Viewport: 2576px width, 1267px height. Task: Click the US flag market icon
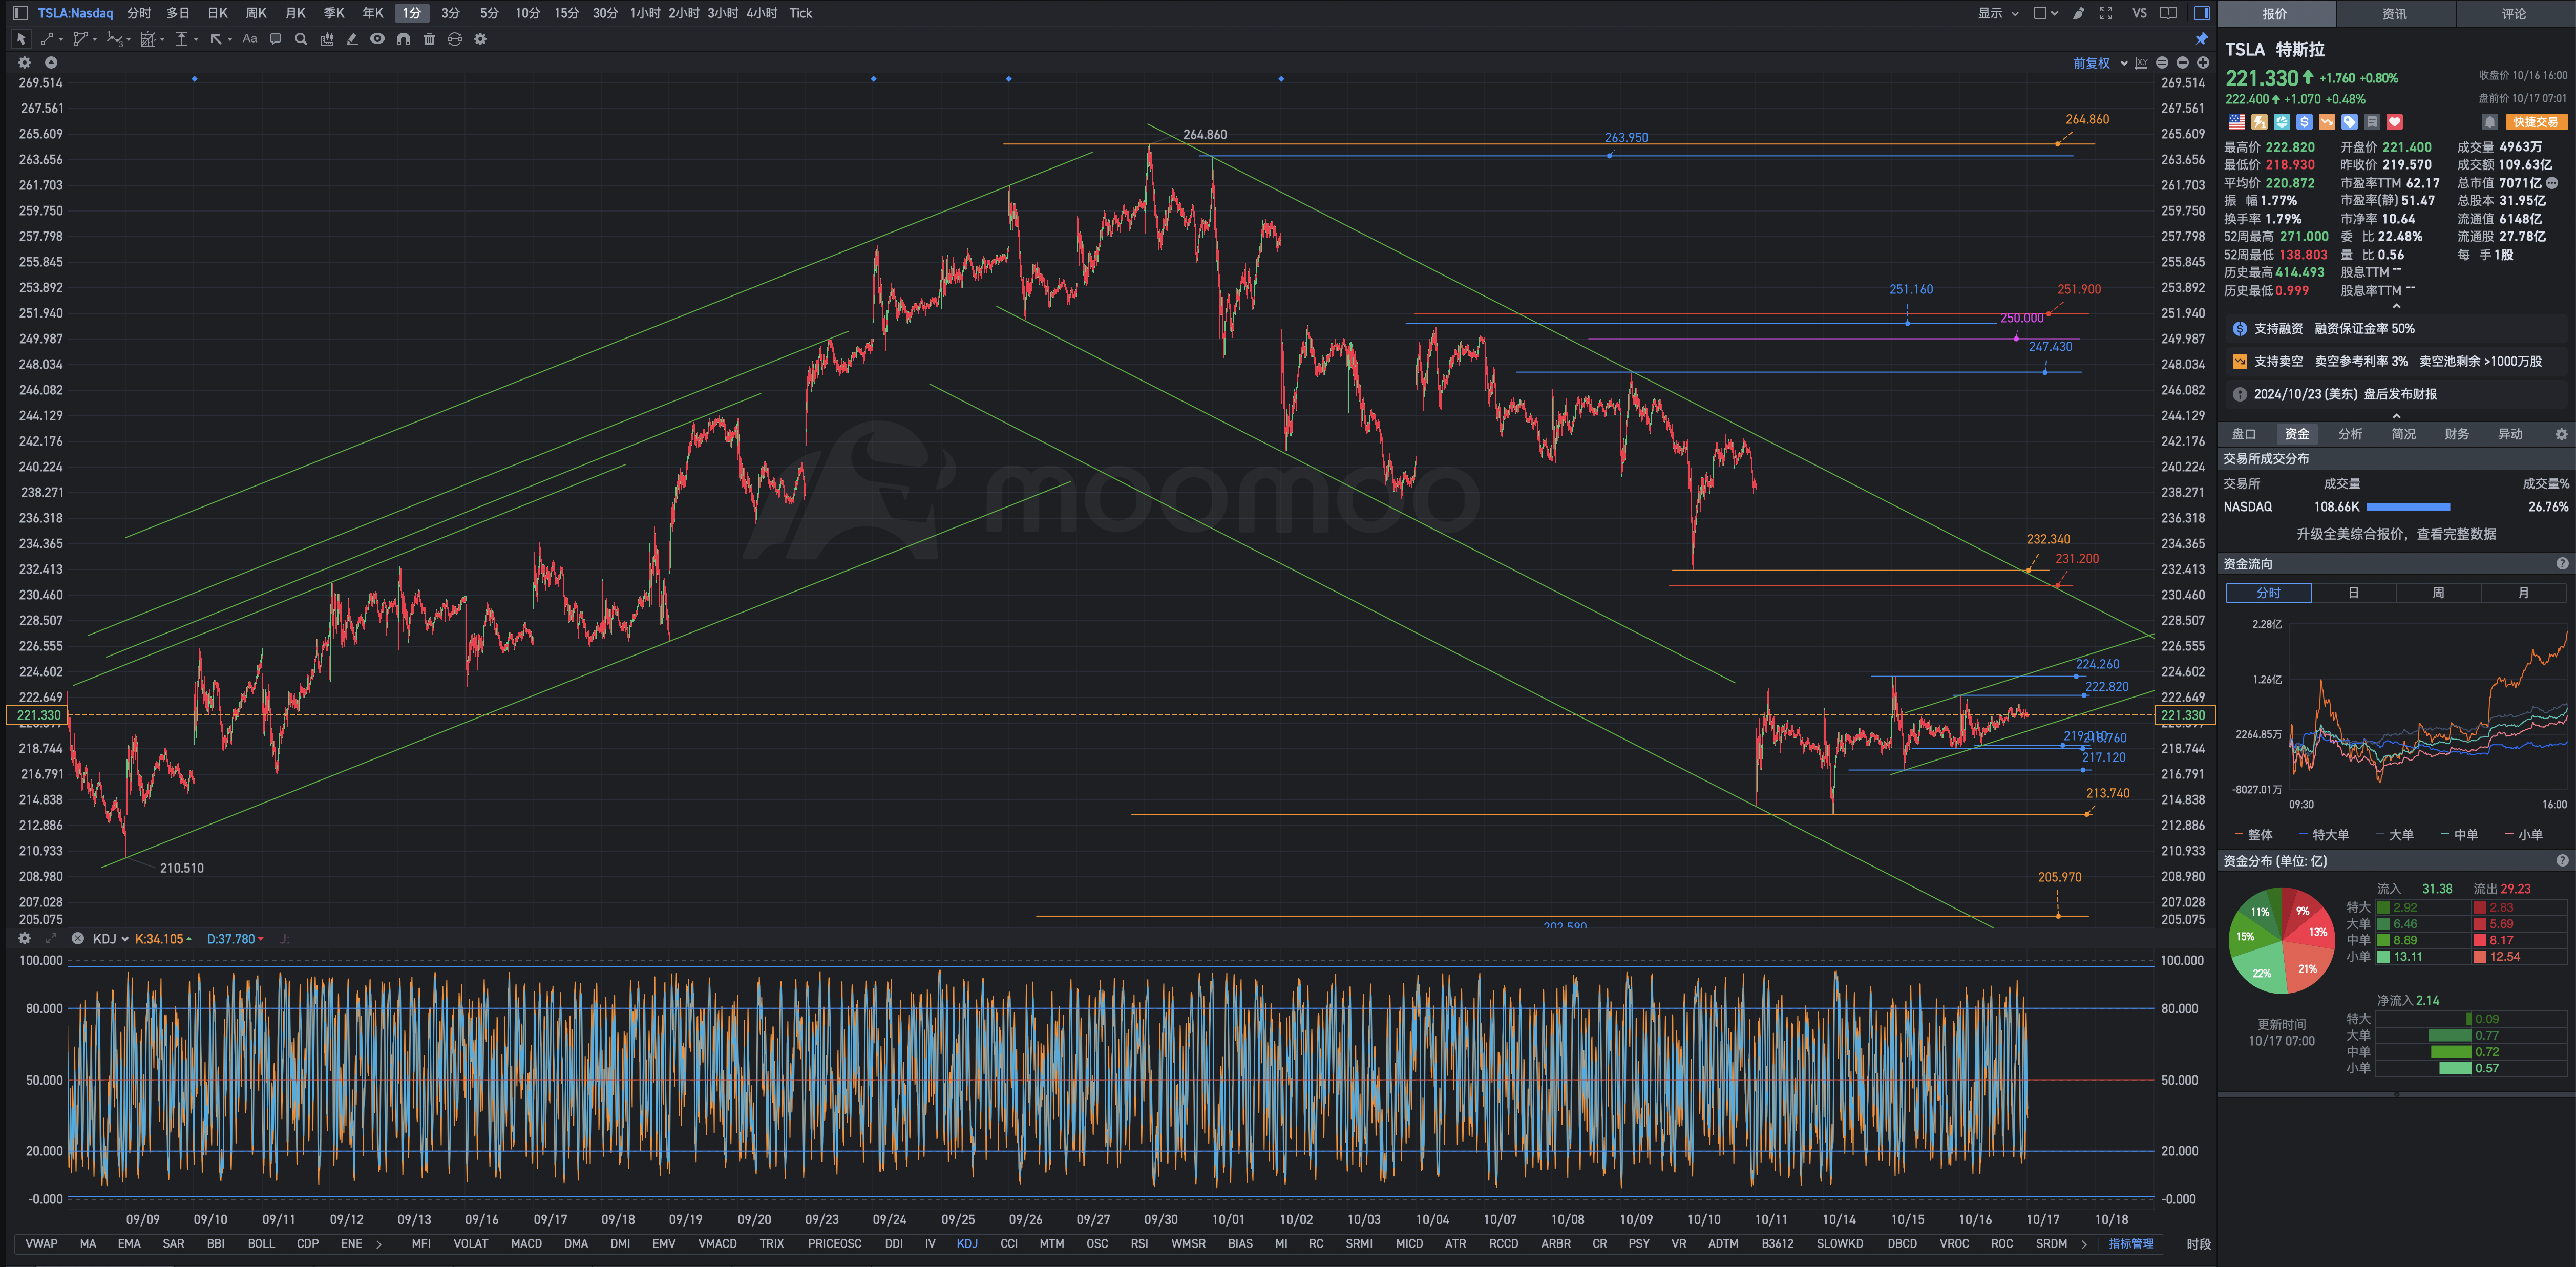(x=2237, y=122)
